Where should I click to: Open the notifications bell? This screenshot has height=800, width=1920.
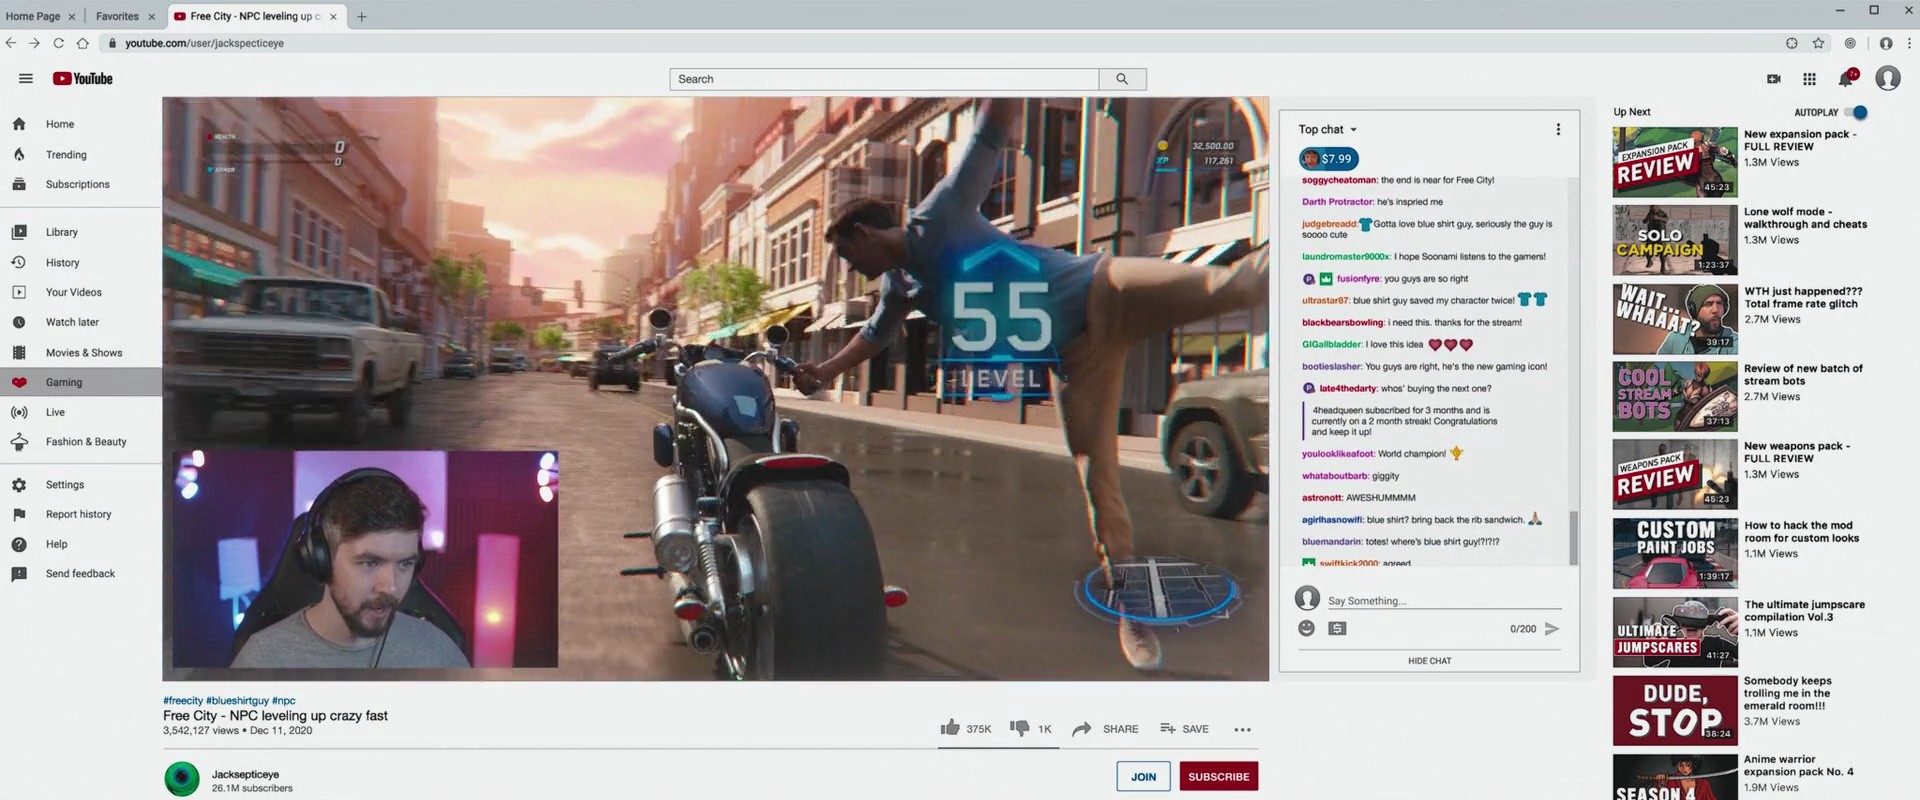pos(1847,78)
